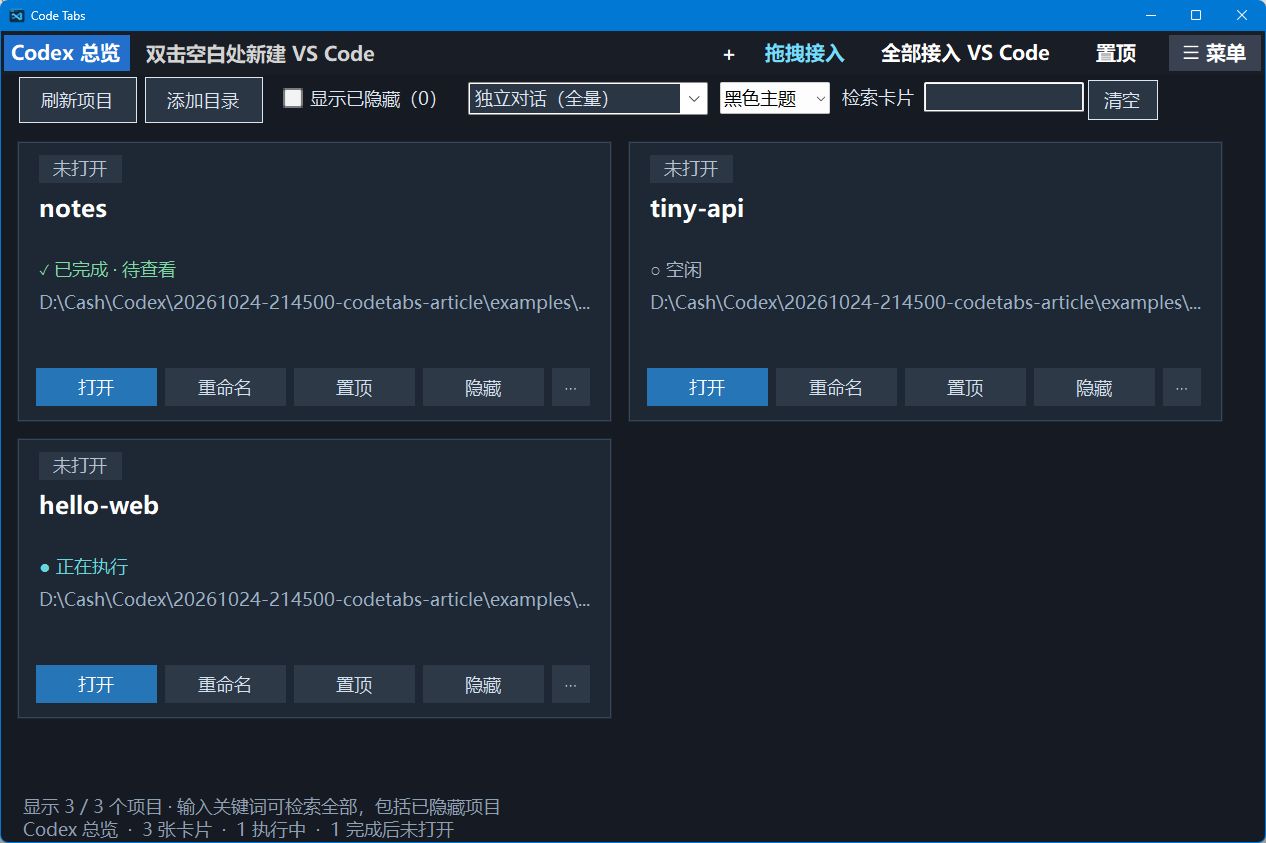Maximize the Code Tabs window

(x=1196, y=15)
